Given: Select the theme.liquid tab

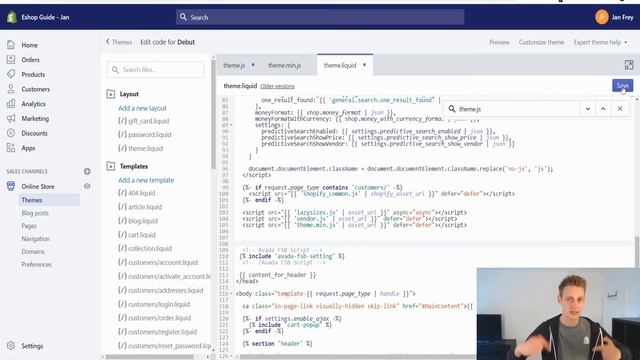Looking at the screenshot, I should pyautogui.click(x=340, y=65).
